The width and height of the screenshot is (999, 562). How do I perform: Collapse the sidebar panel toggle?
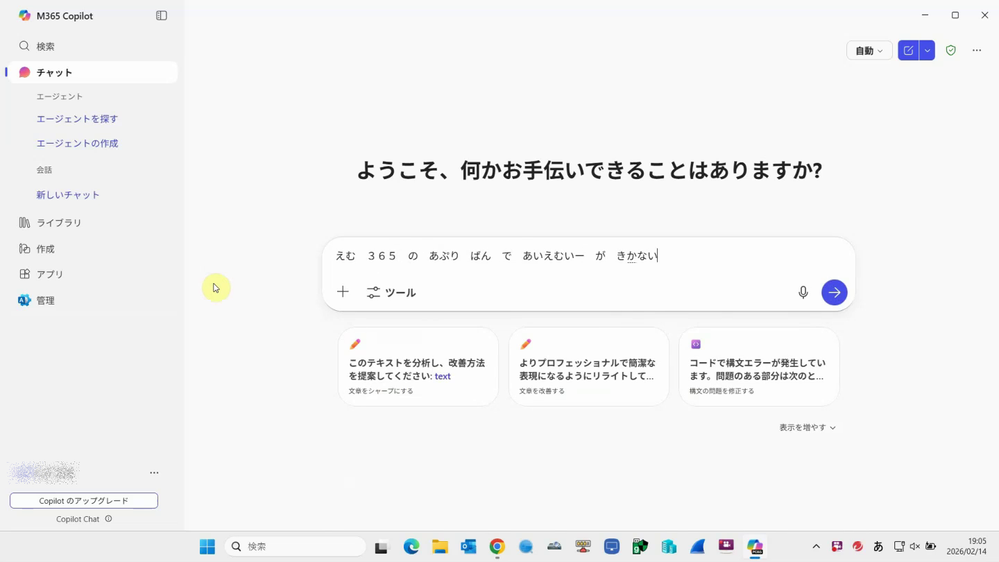(x=161, y=15)
